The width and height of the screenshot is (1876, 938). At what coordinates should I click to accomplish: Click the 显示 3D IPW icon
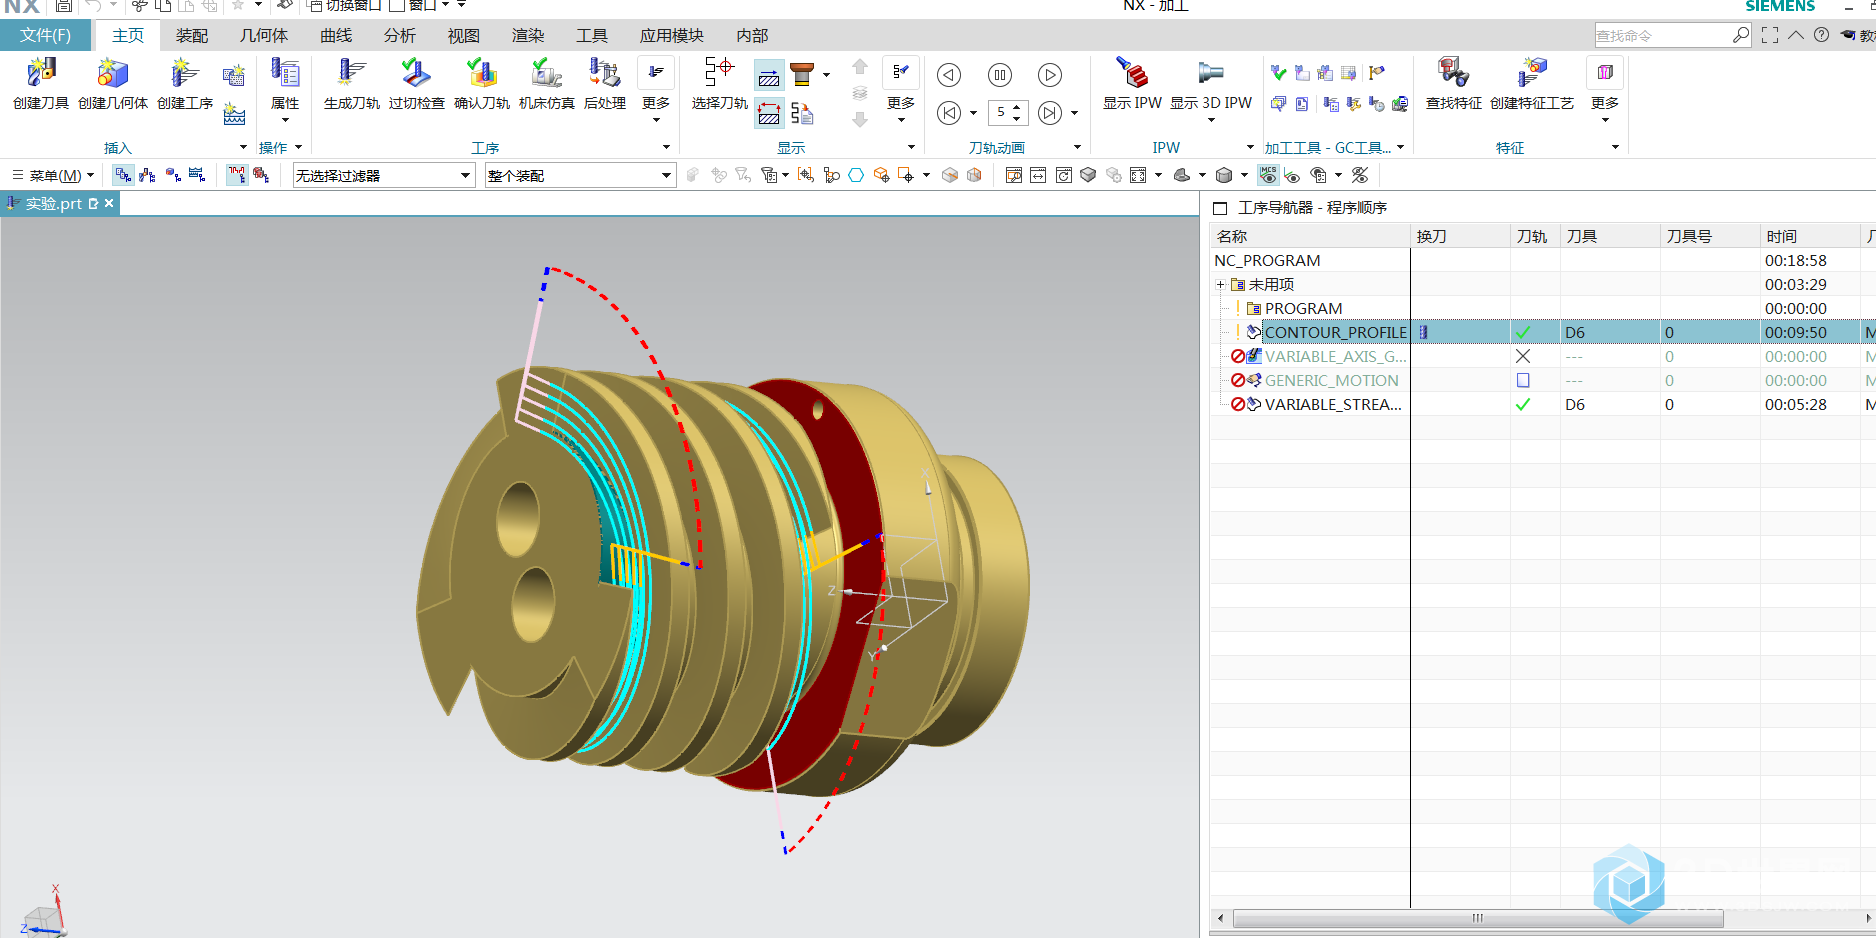point(1210,74)
